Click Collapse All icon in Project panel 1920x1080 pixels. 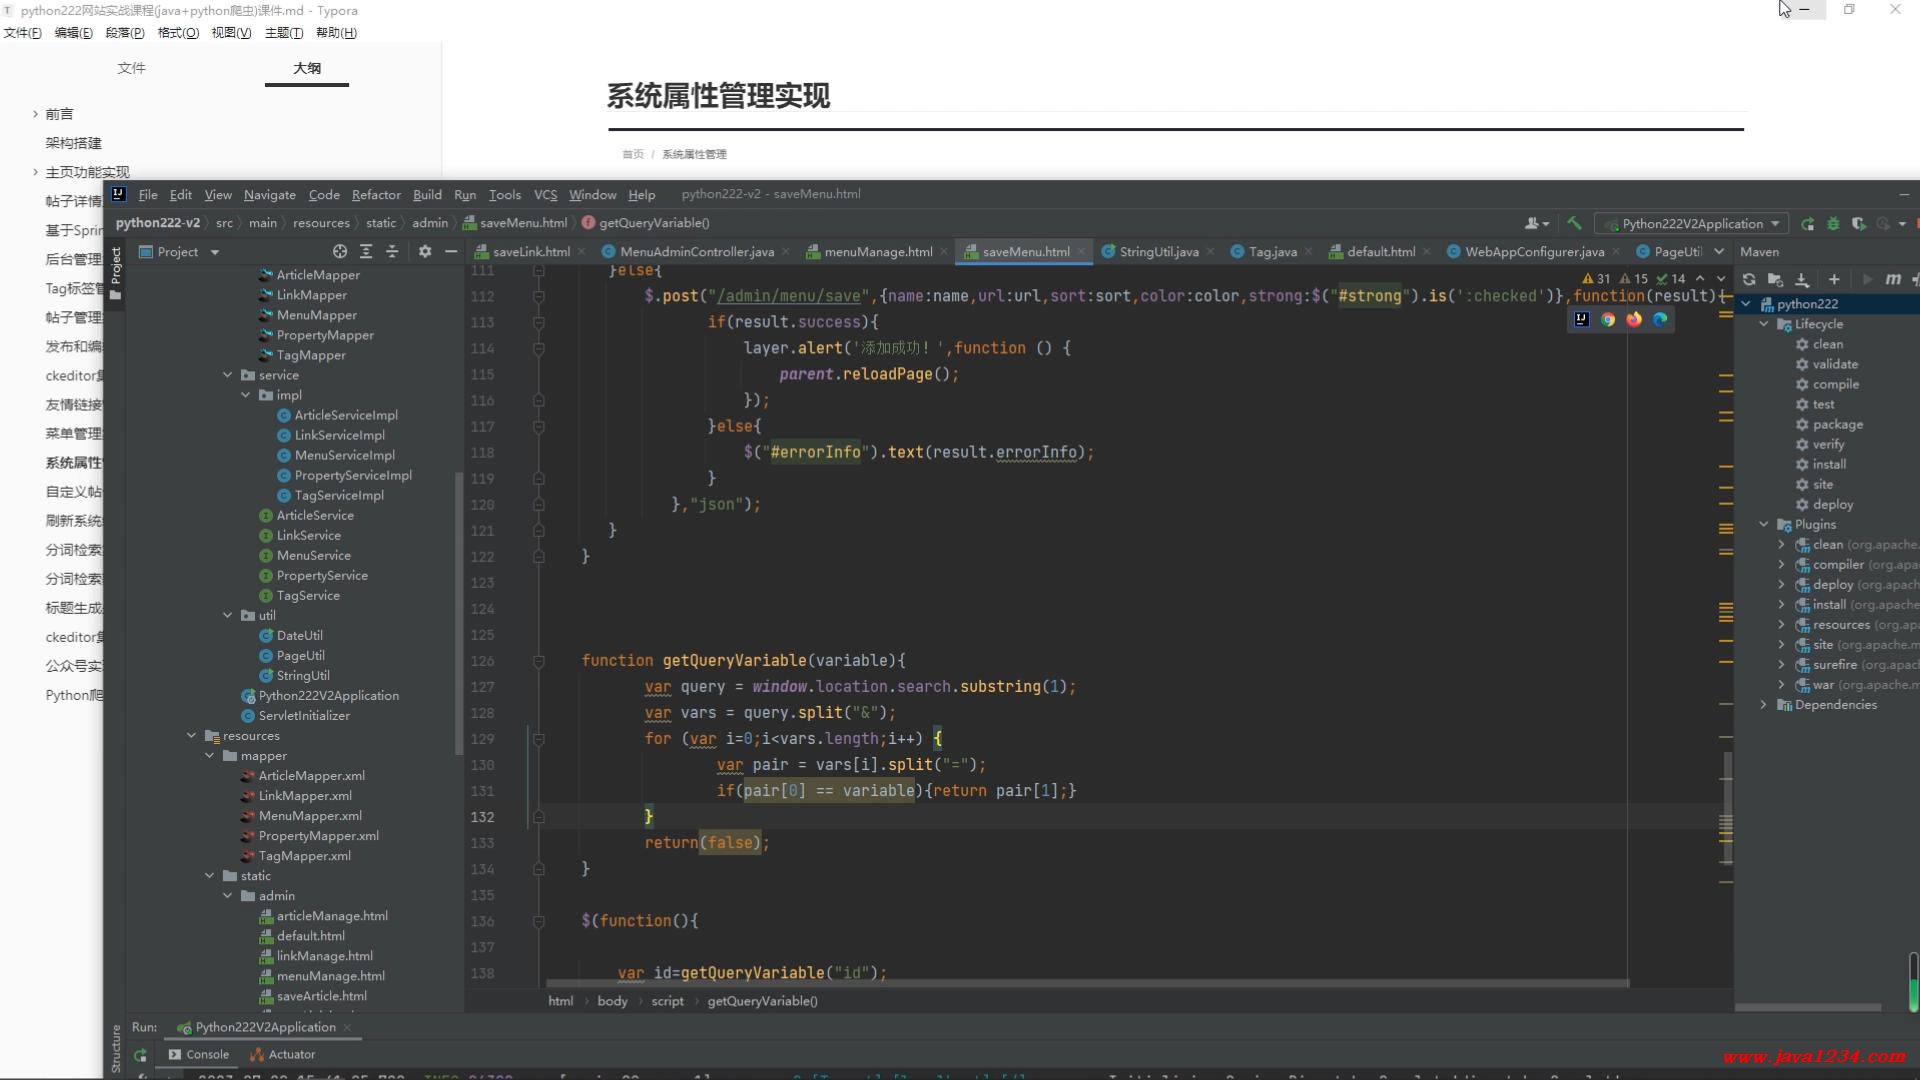(392, 252)
